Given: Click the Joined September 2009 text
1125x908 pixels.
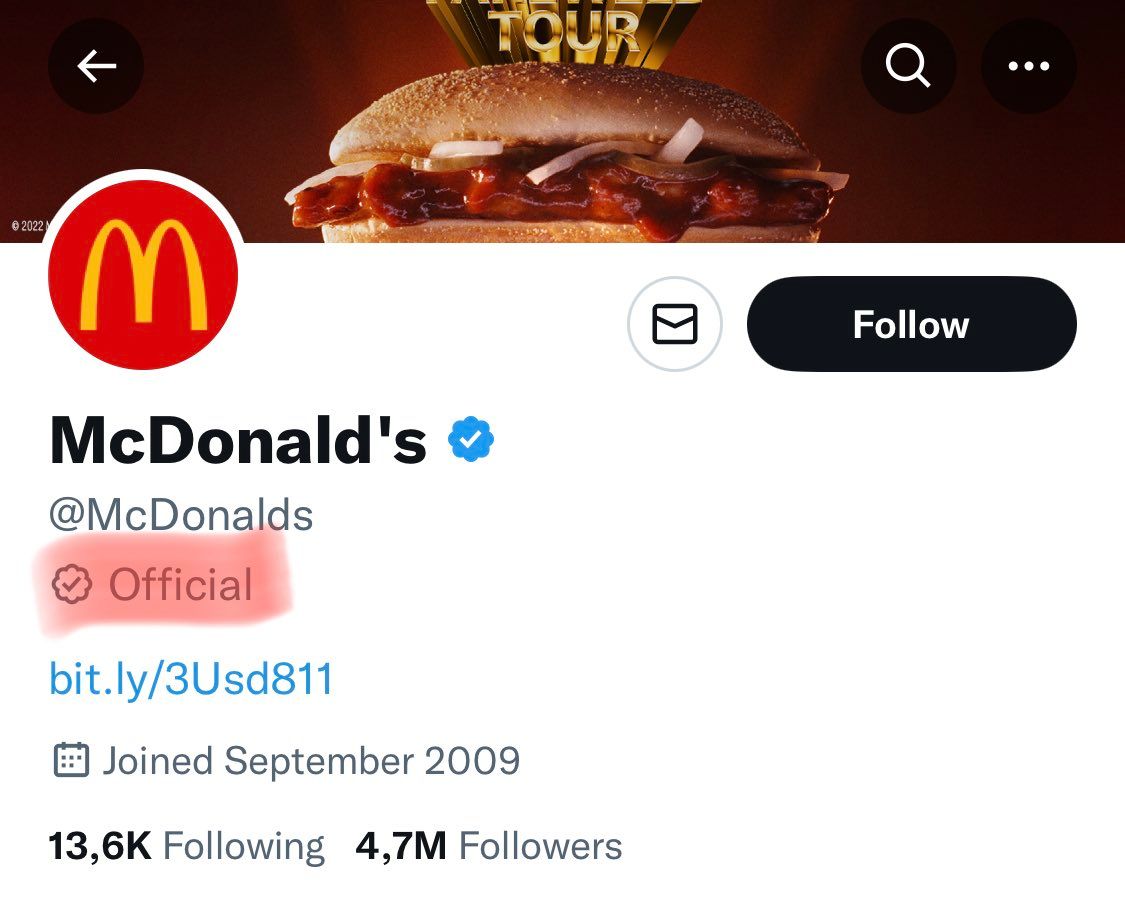Looking at the screenshot, I should point(311,761).
